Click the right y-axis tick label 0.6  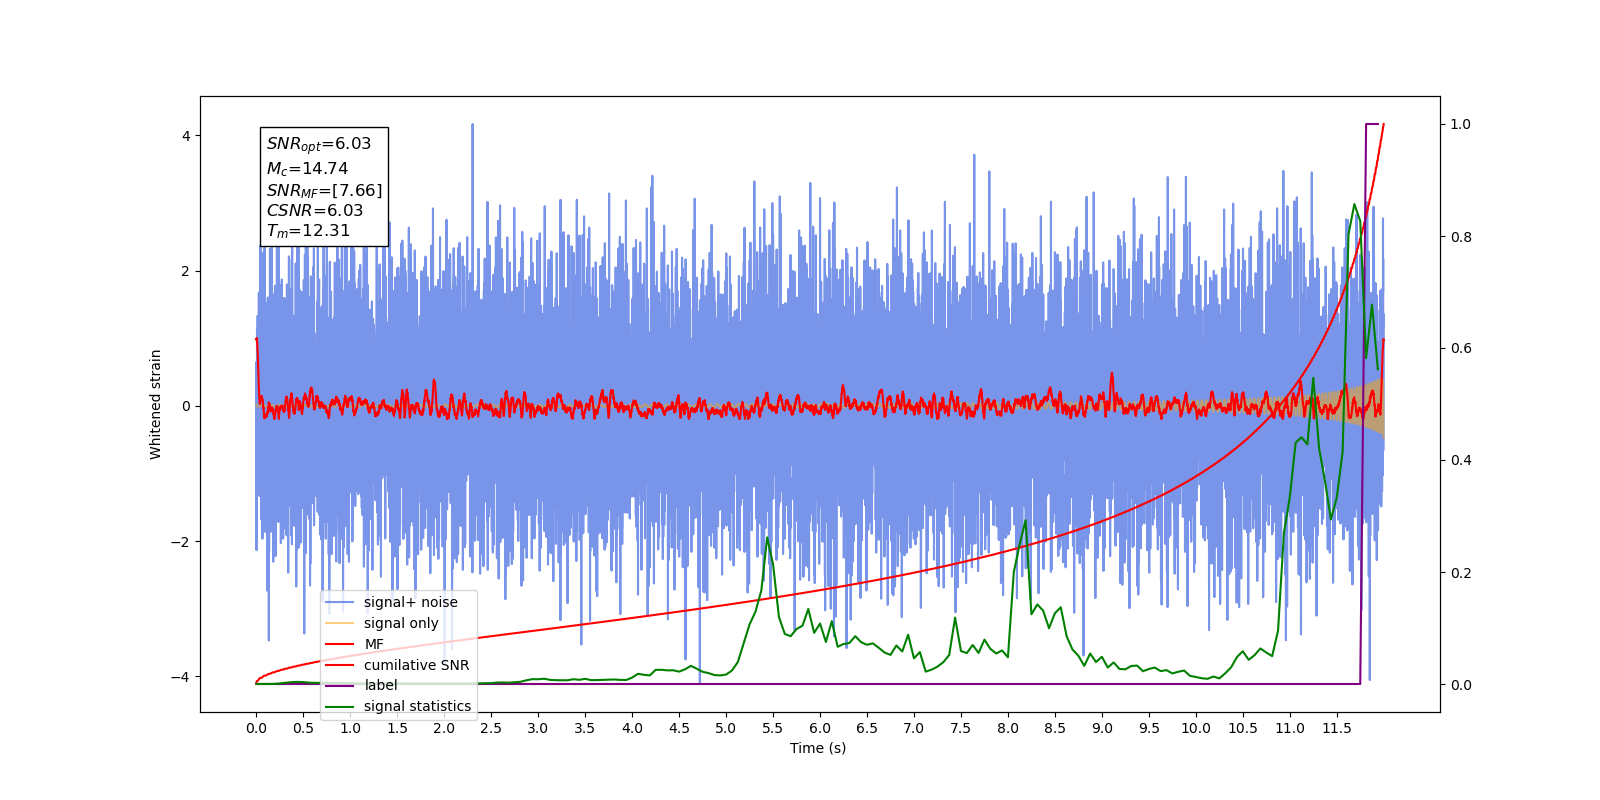point(1461,349)
